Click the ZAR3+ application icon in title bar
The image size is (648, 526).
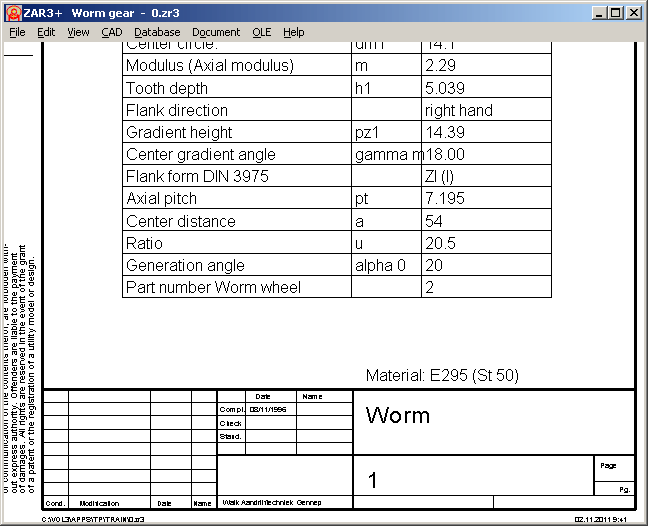click(x=12, y=13)
